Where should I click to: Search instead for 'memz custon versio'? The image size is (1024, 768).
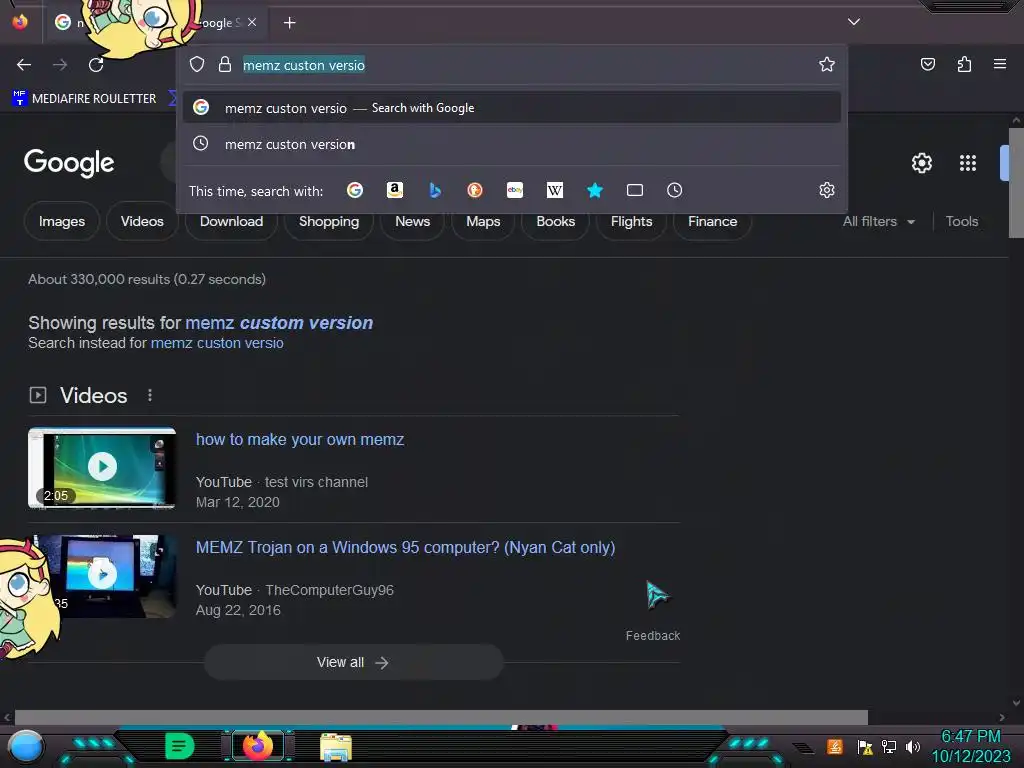[x=217, y=343]
